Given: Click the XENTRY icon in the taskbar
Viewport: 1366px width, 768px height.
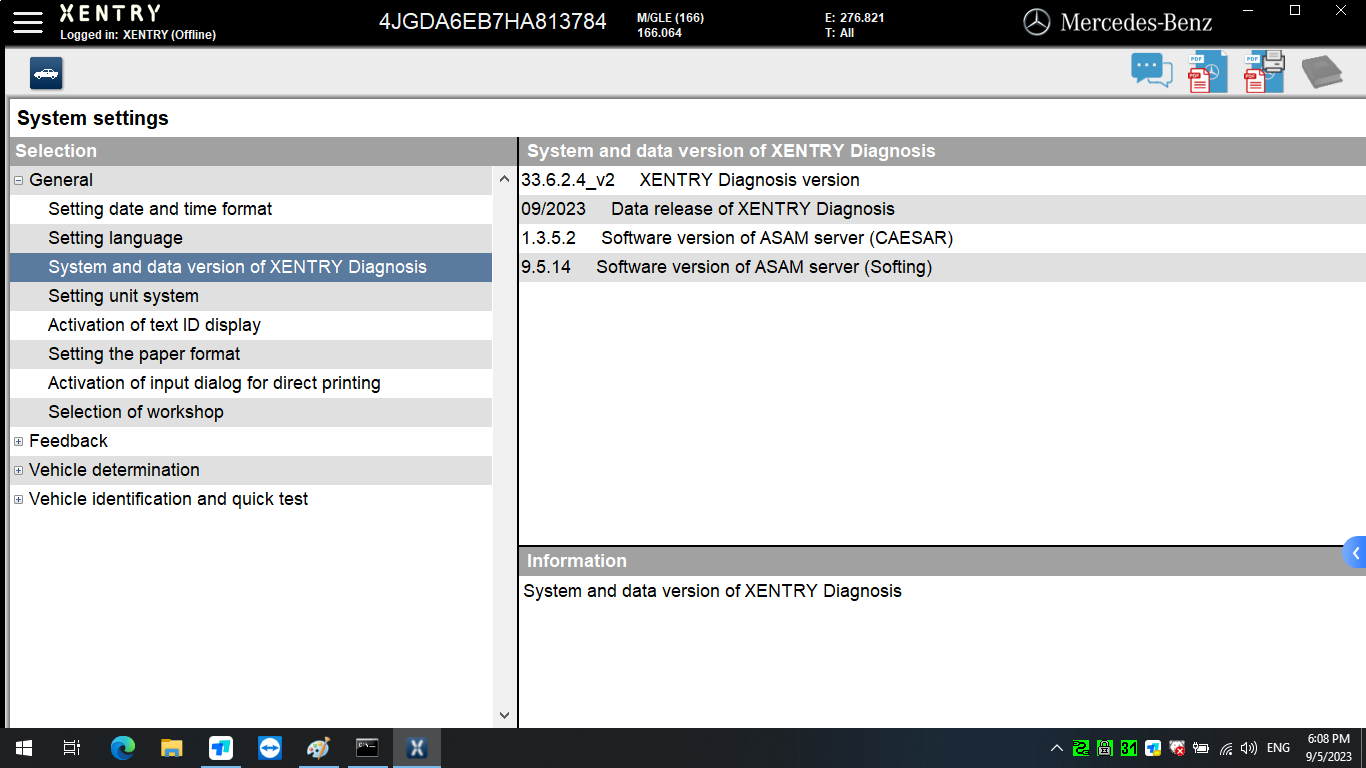Looking at the screenshot, I should pyautogui.click(x=416, y=748).
